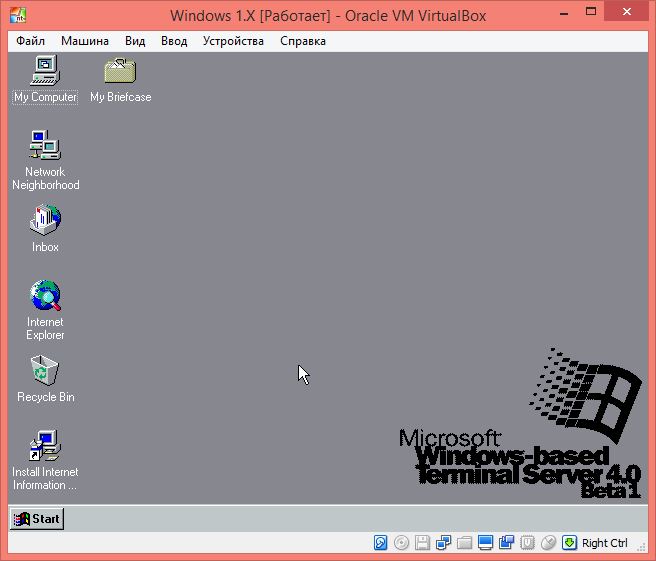Click the mouse integration status icon

(x=548, y=543)
